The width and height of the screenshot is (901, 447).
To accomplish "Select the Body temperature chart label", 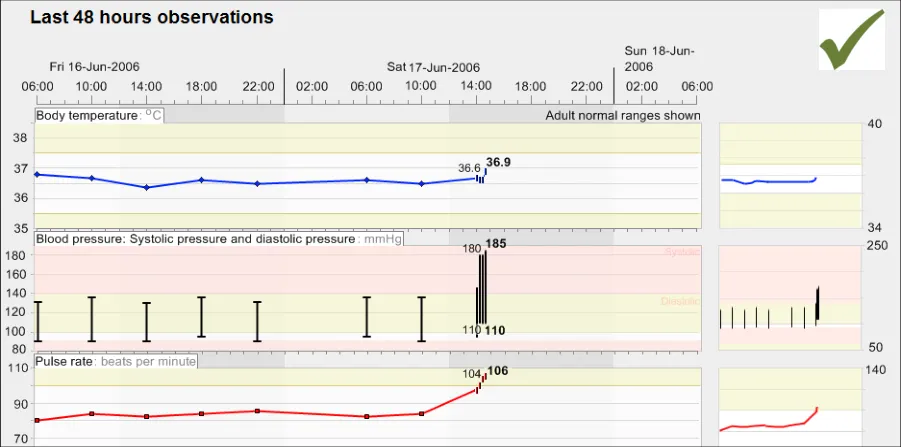I will pos(99,116).
